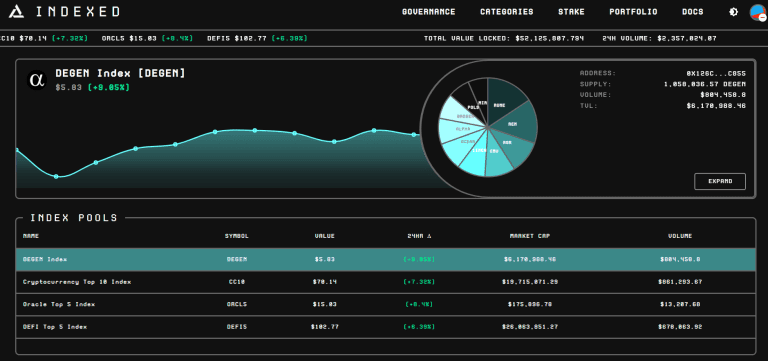Screen dimensions: 768x361
Task: Open the Portfolio link
Action: pyautogui.click(x=633, y=12)
